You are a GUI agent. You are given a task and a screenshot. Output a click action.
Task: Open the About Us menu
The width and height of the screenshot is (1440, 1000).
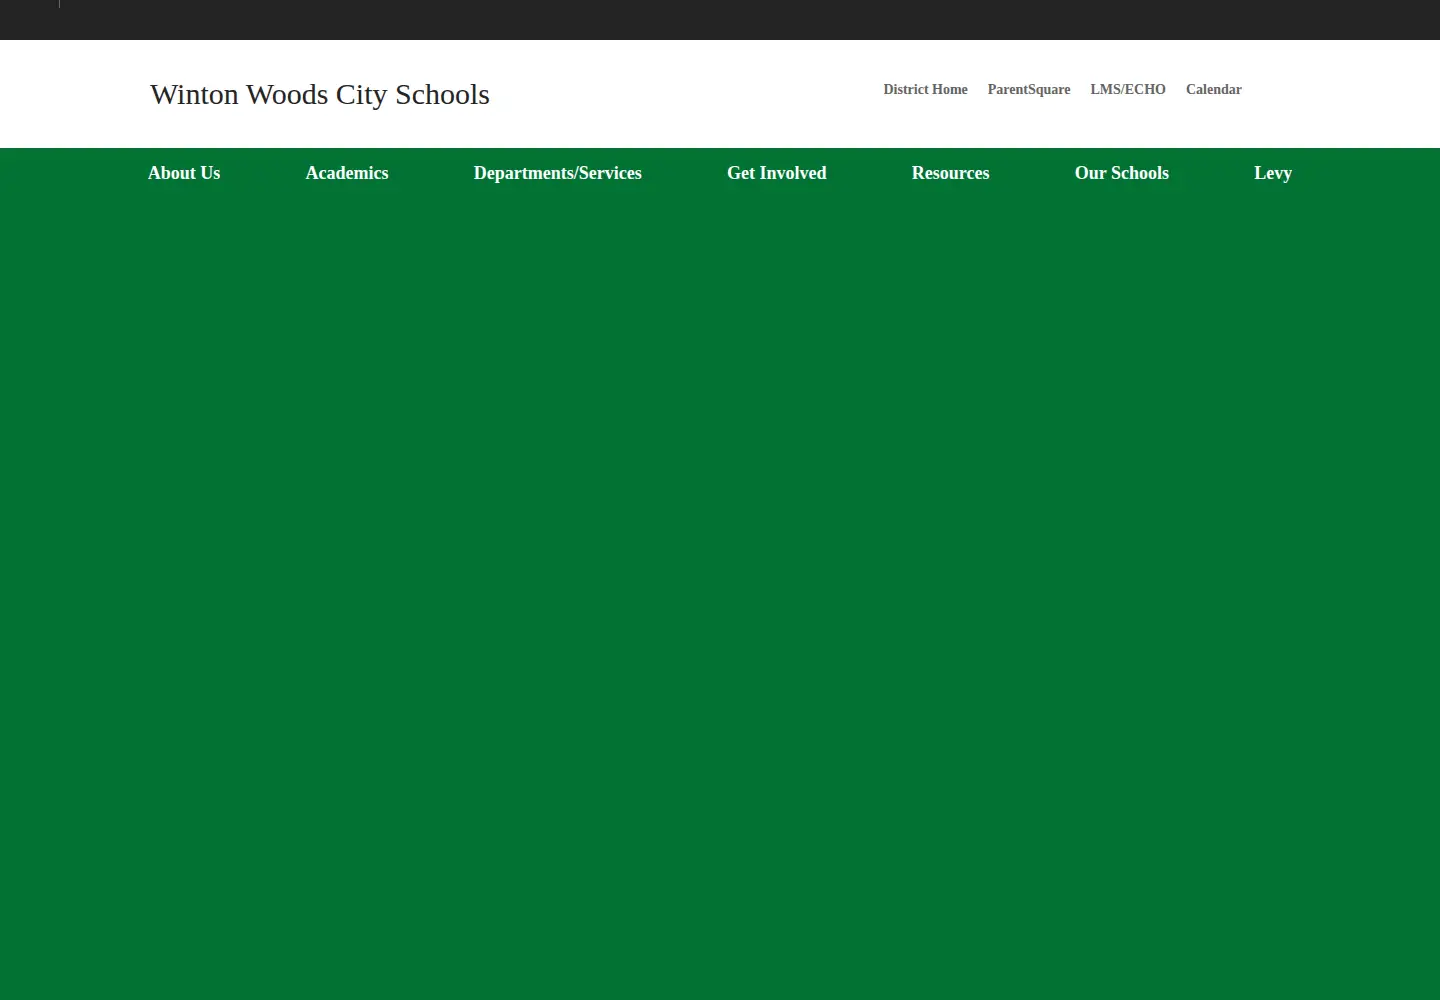[x=184, y=173]
